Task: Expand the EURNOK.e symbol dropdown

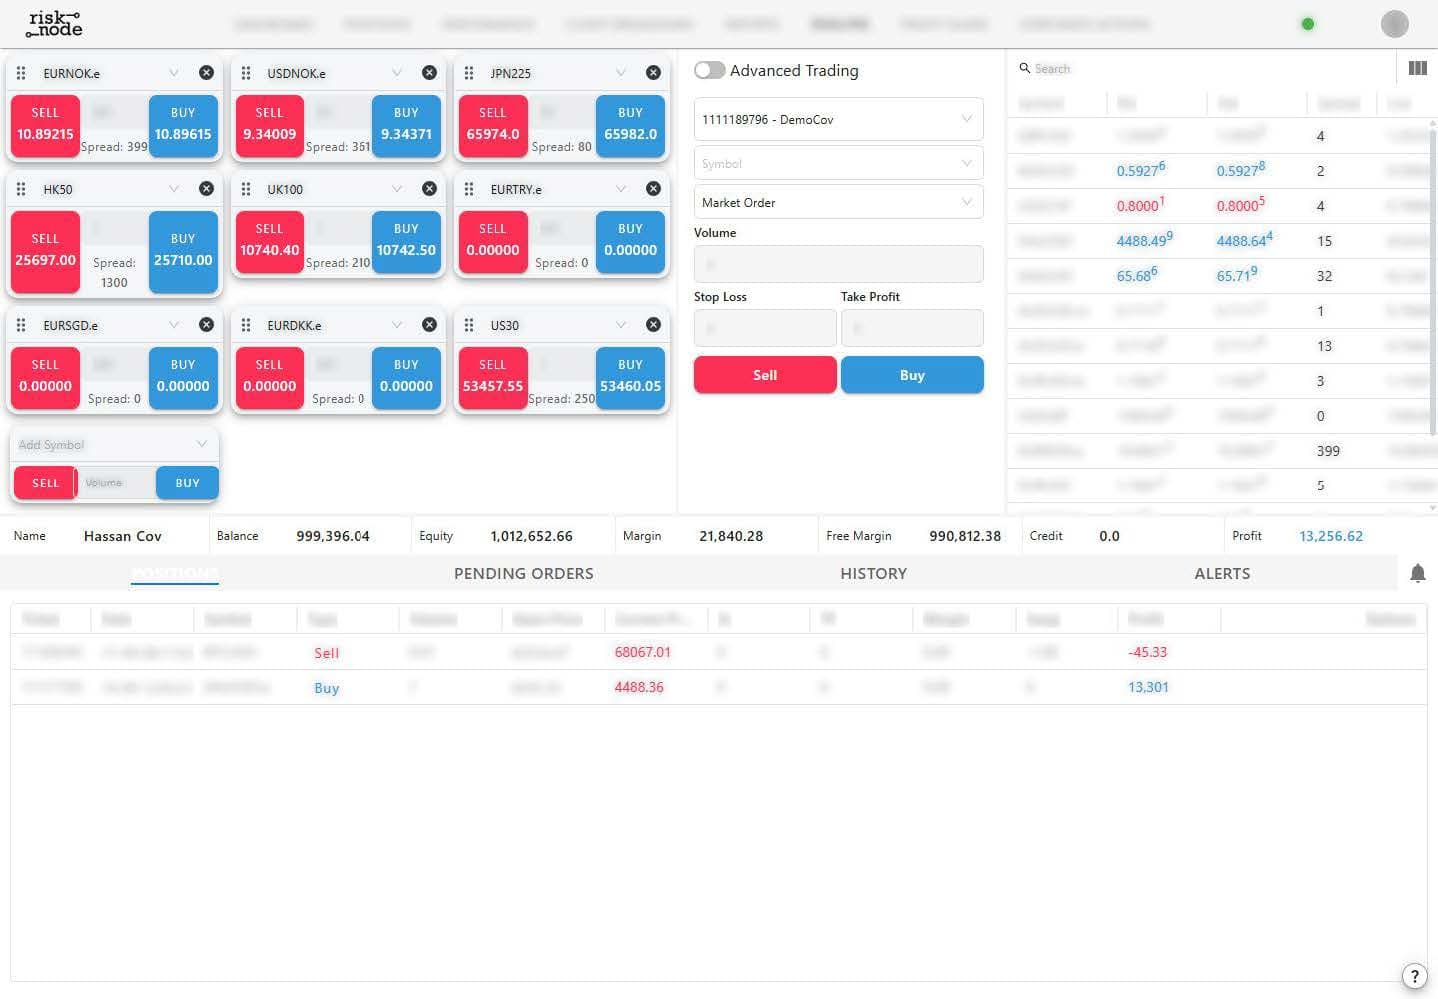Action: tap(174, 73)
